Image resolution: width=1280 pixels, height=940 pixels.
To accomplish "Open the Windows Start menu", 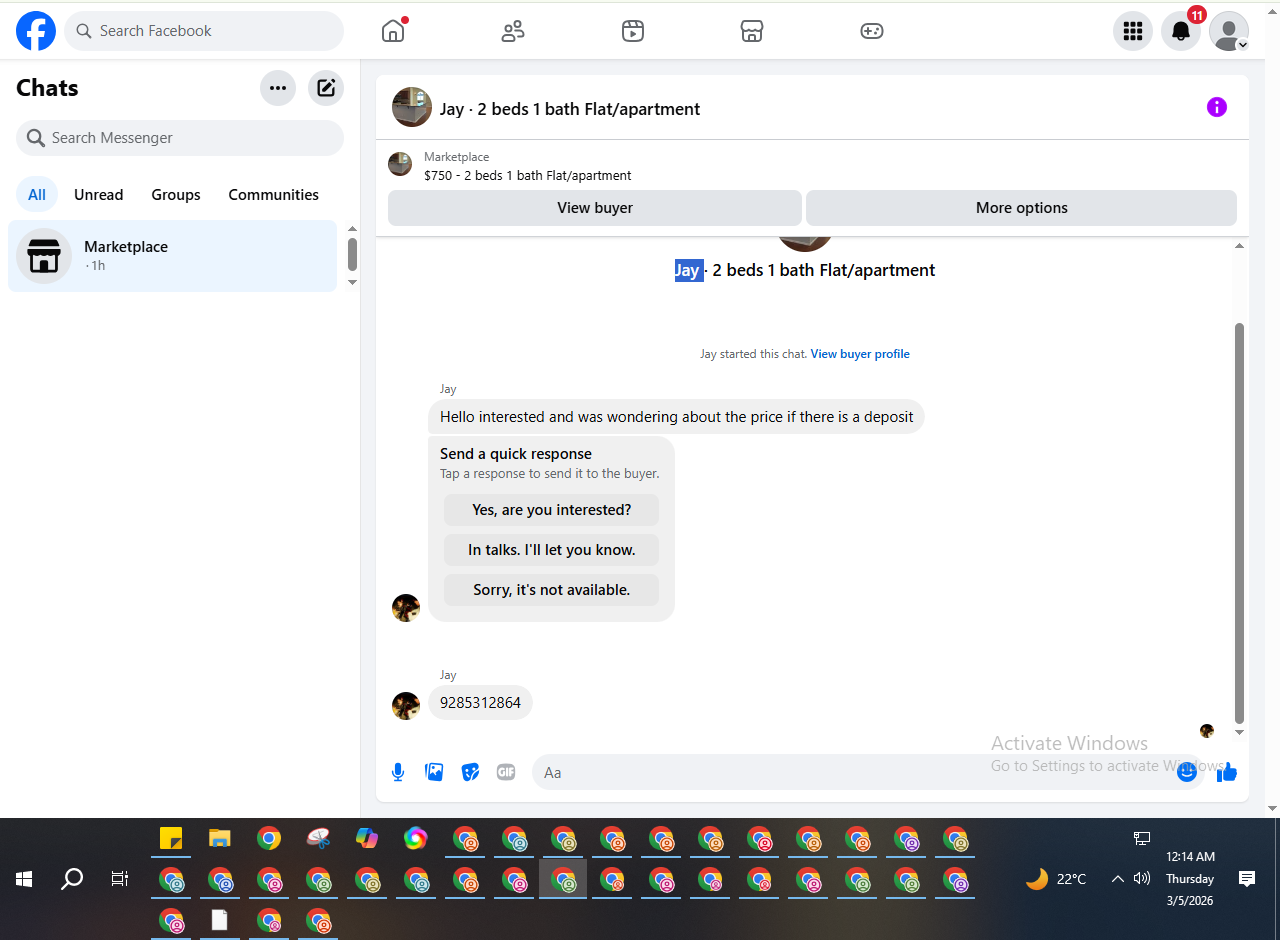I will click(24, 879).
